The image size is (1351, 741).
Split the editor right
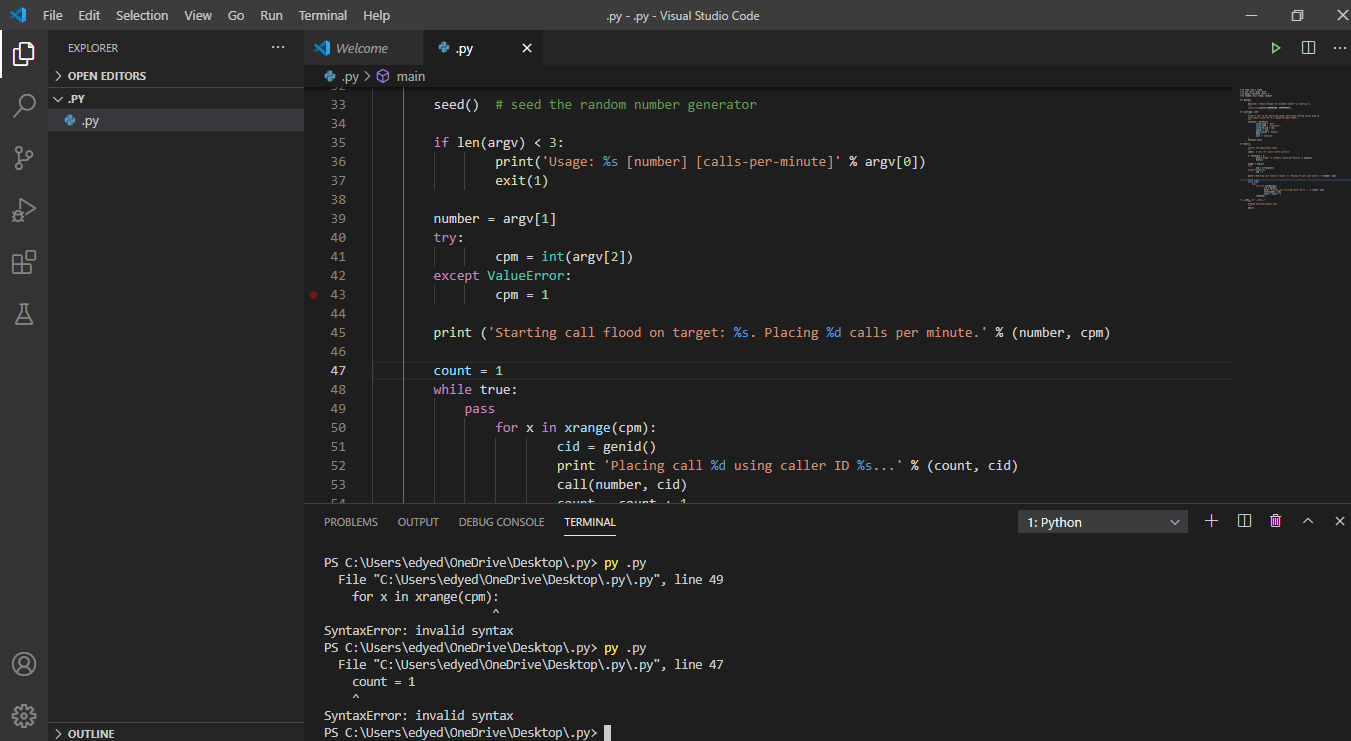tap(1308, 48)
